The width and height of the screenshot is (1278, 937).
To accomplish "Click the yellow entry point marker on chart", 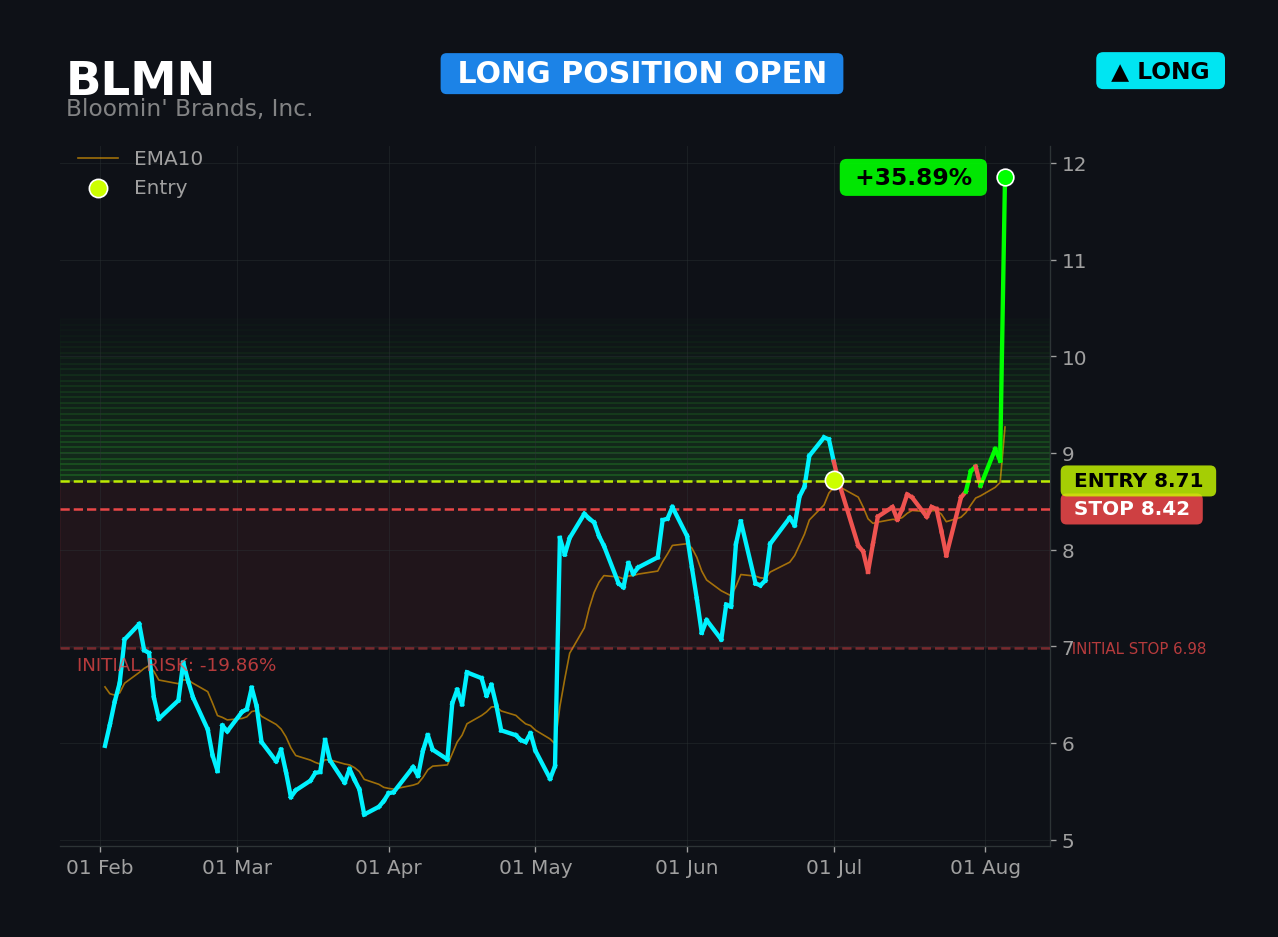I will [834, 480].
